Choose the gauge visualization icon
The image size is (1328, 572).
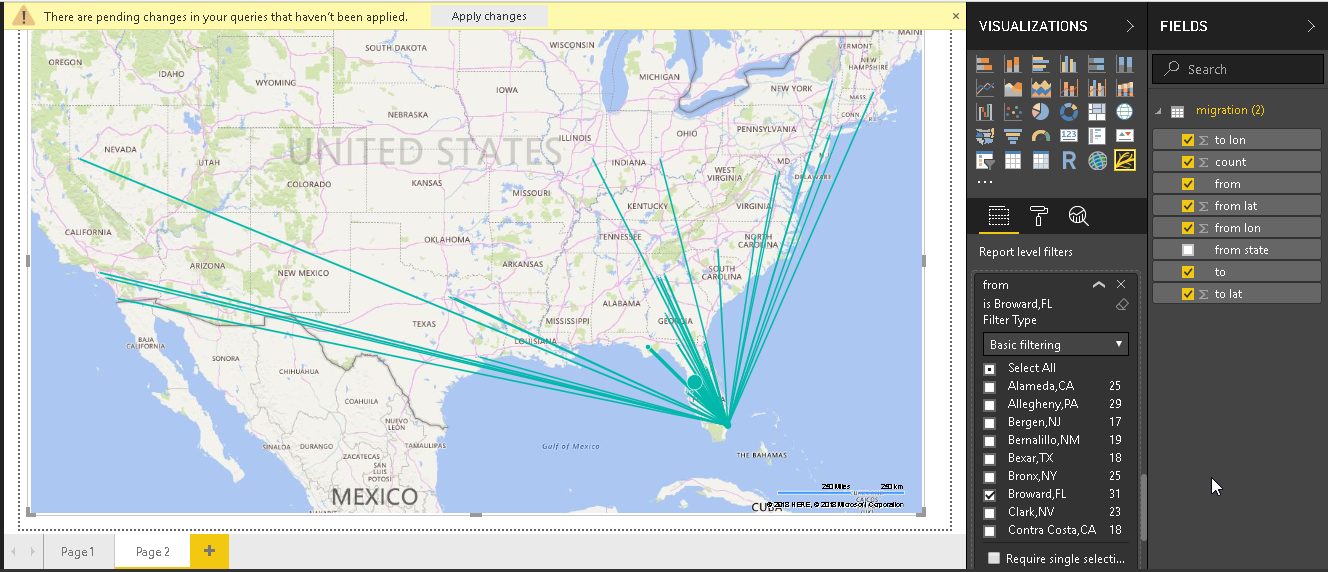point(1040,136)
